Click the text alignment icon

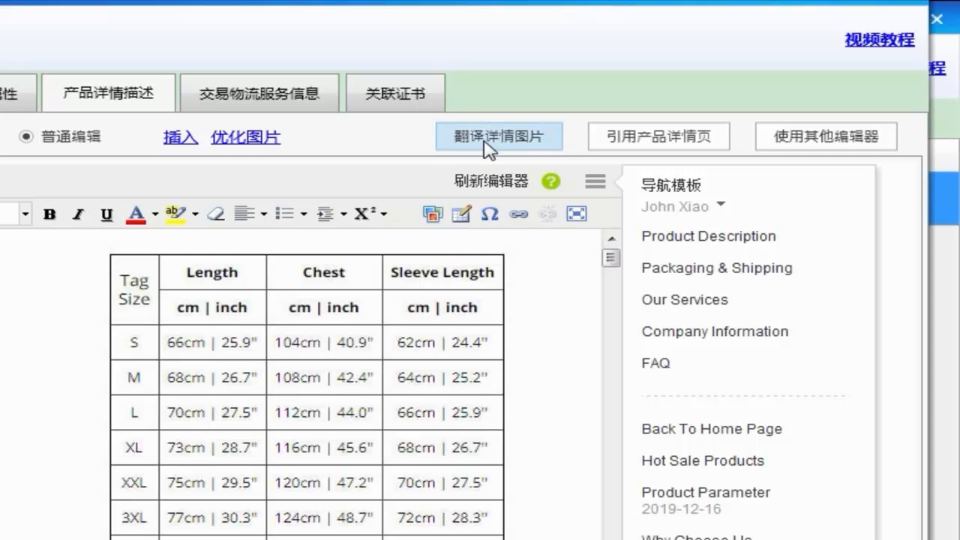click(245, 214)
